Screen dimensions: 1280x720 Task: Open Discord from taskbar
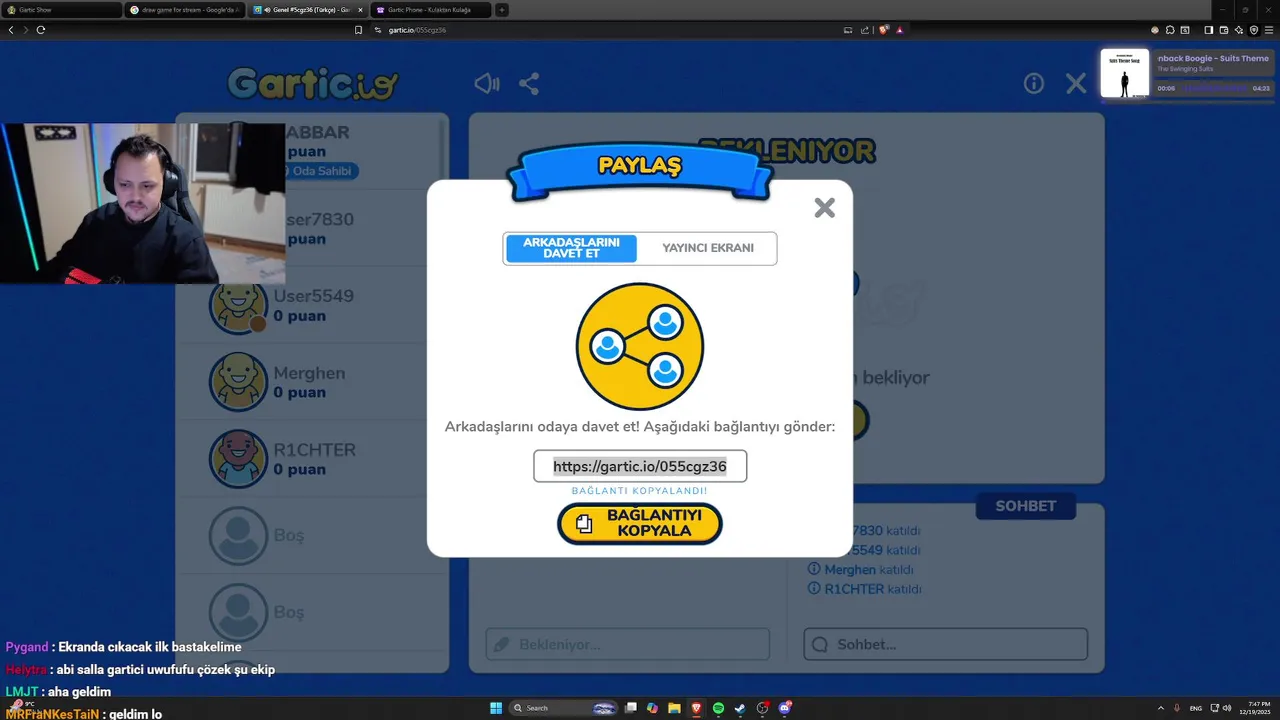pos(785,708)
